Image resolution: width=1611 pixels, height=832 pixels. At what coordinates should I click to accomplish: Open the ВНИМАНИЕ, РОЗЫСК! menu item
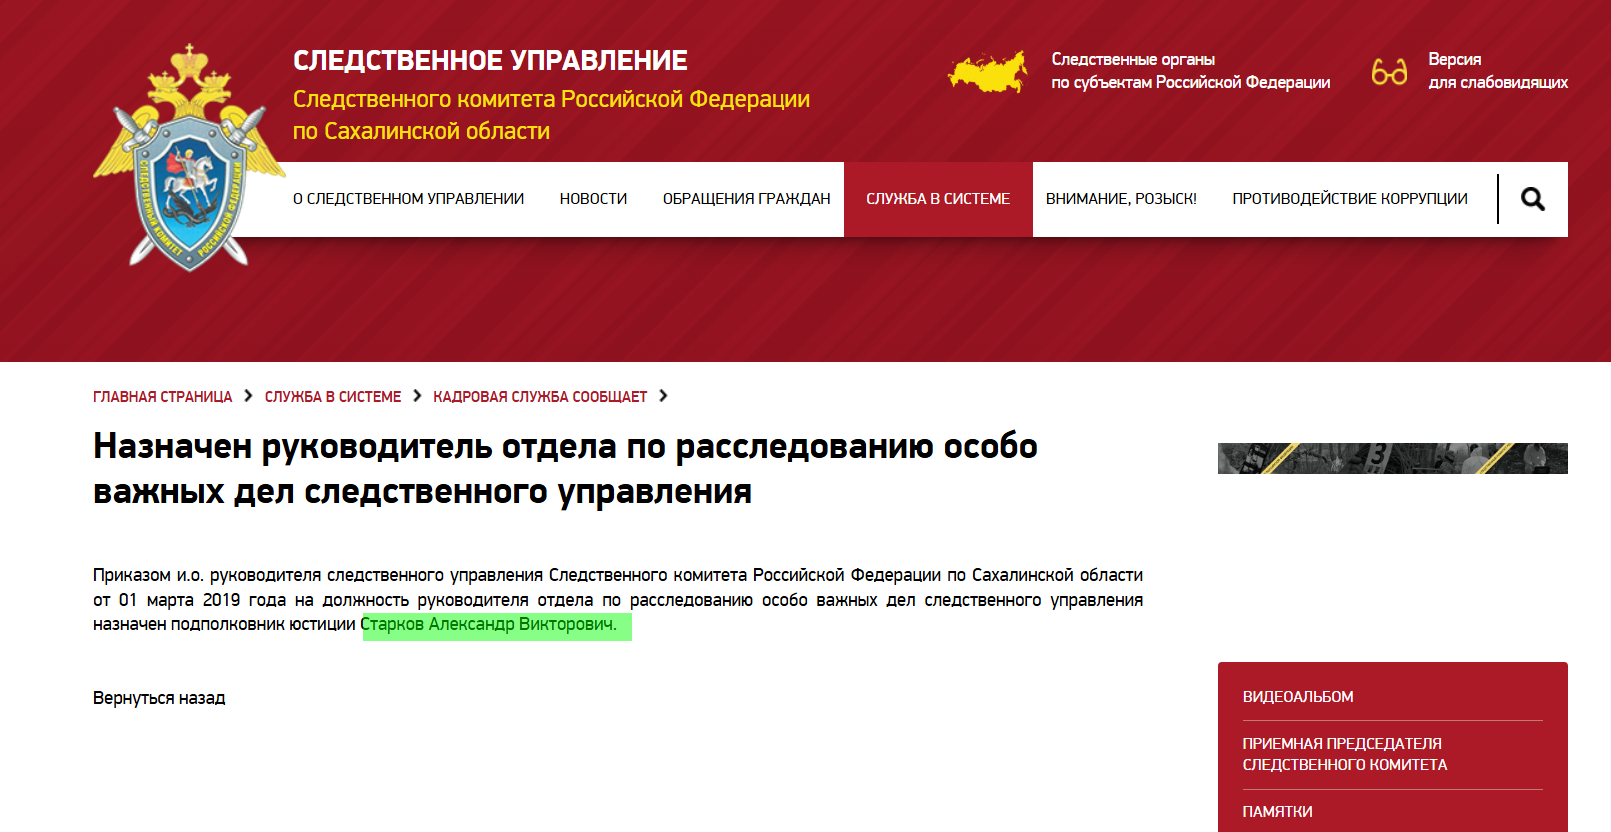(x=1121, y=199)
